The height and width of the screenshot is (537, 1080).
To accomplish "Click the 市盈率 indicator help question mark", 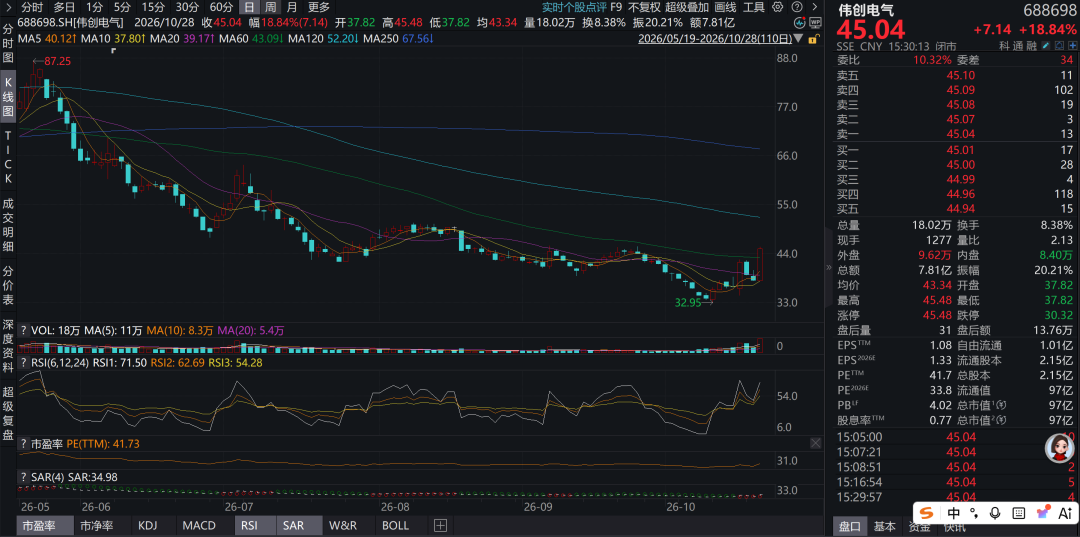I will pos(24,444).
